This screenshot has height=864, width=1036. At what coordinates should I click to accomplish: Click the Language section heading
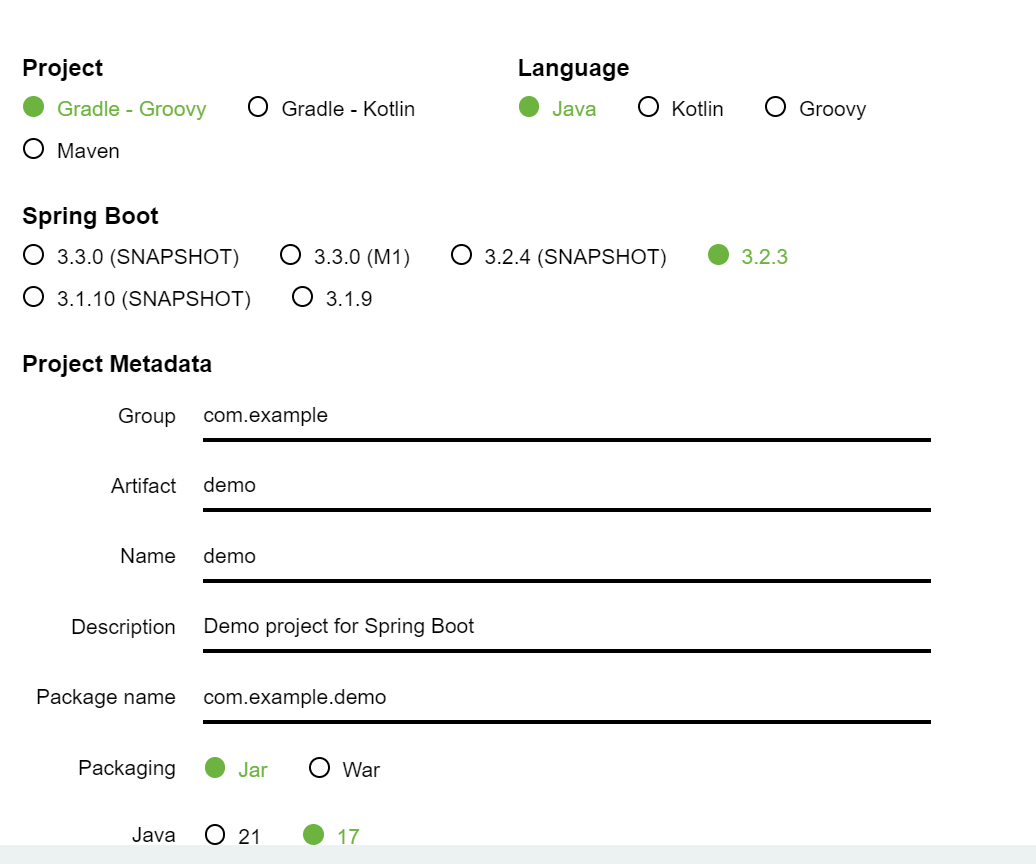pos(574,68)
